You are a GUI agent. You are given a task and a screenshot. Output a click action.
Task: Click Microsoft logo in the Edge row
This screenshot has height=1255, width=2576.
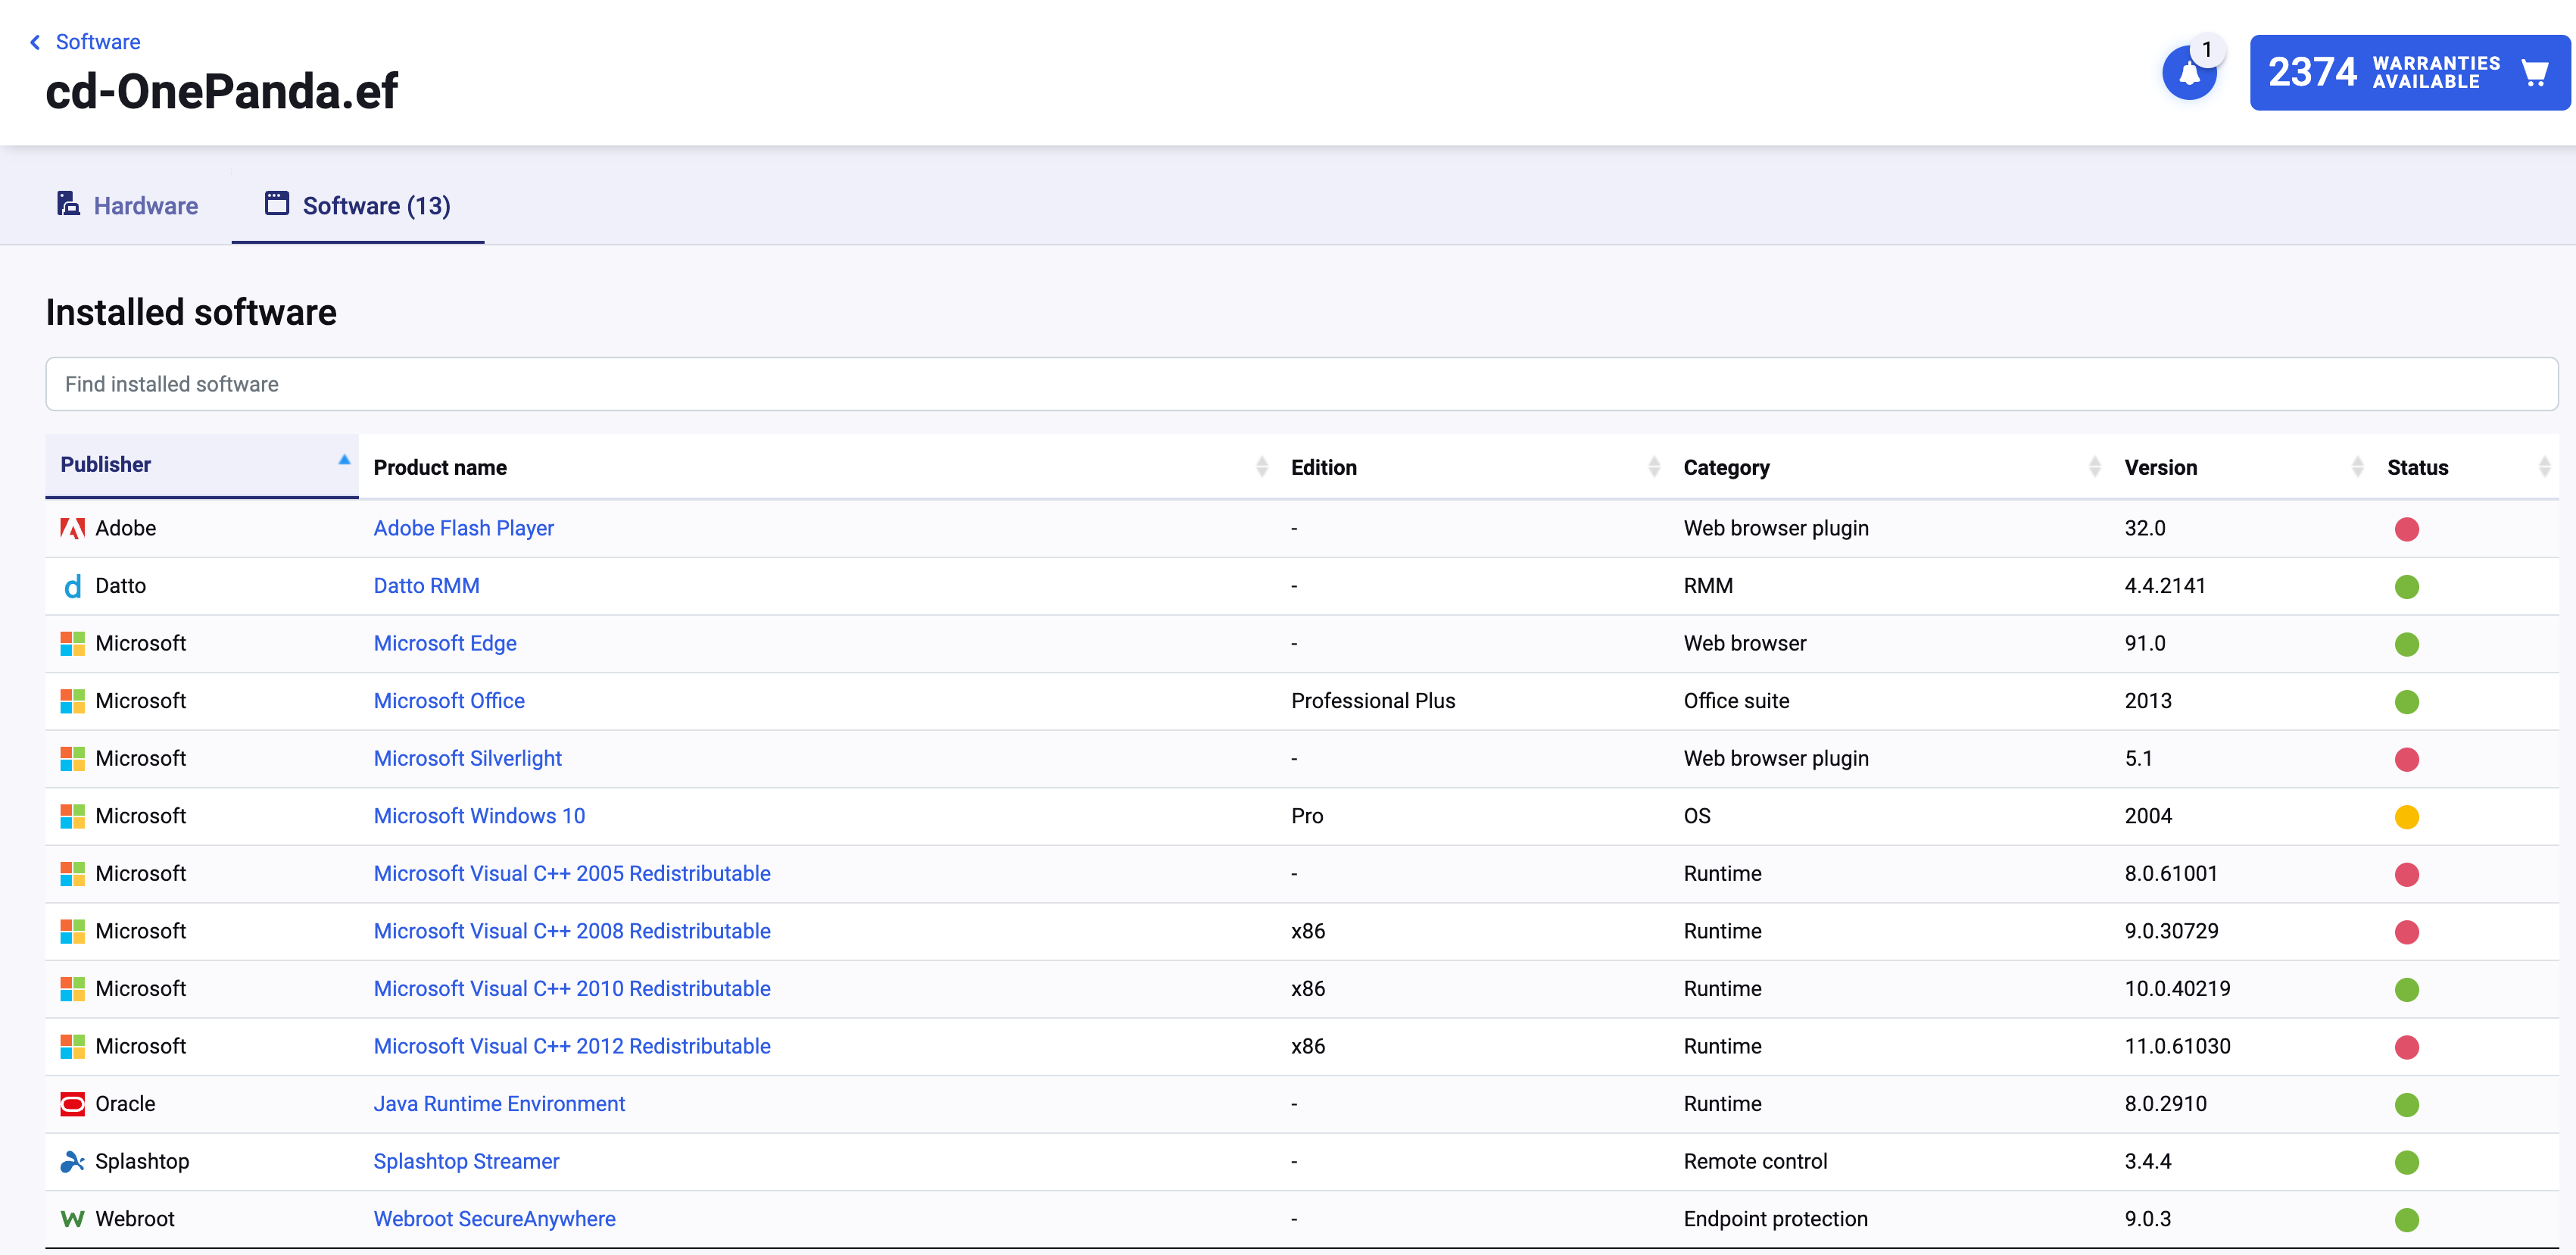(x=72, y=643)
